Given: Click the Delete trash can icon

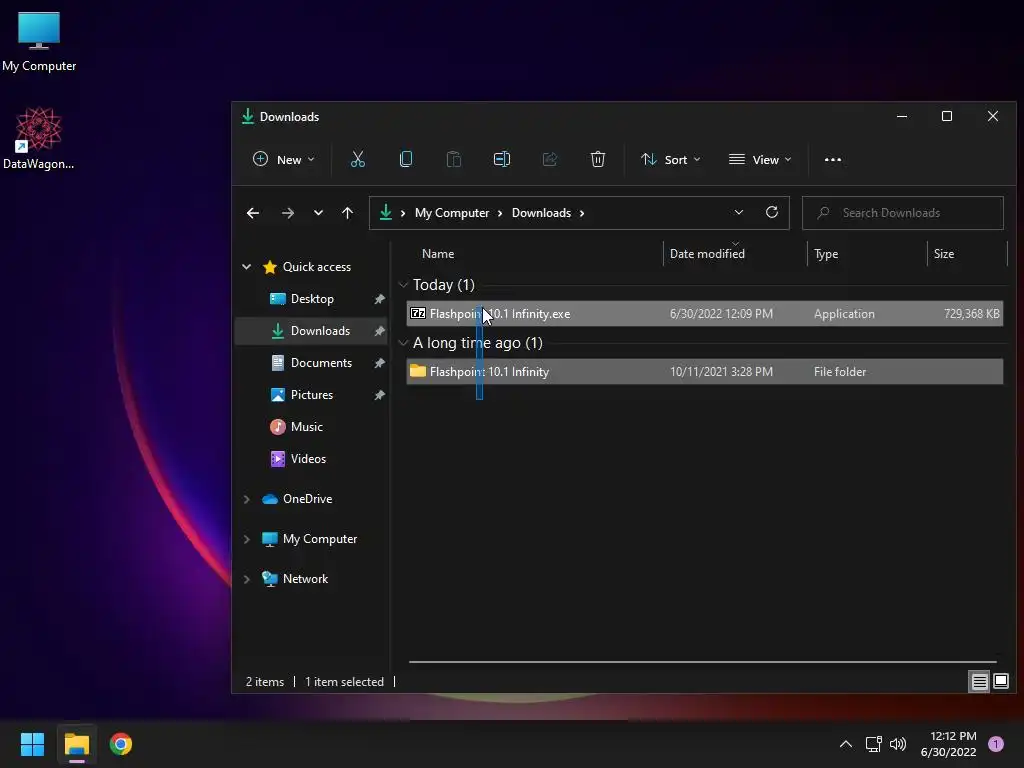Looking at the screenshot, I should pyautogui.click(x=598, y=159).
